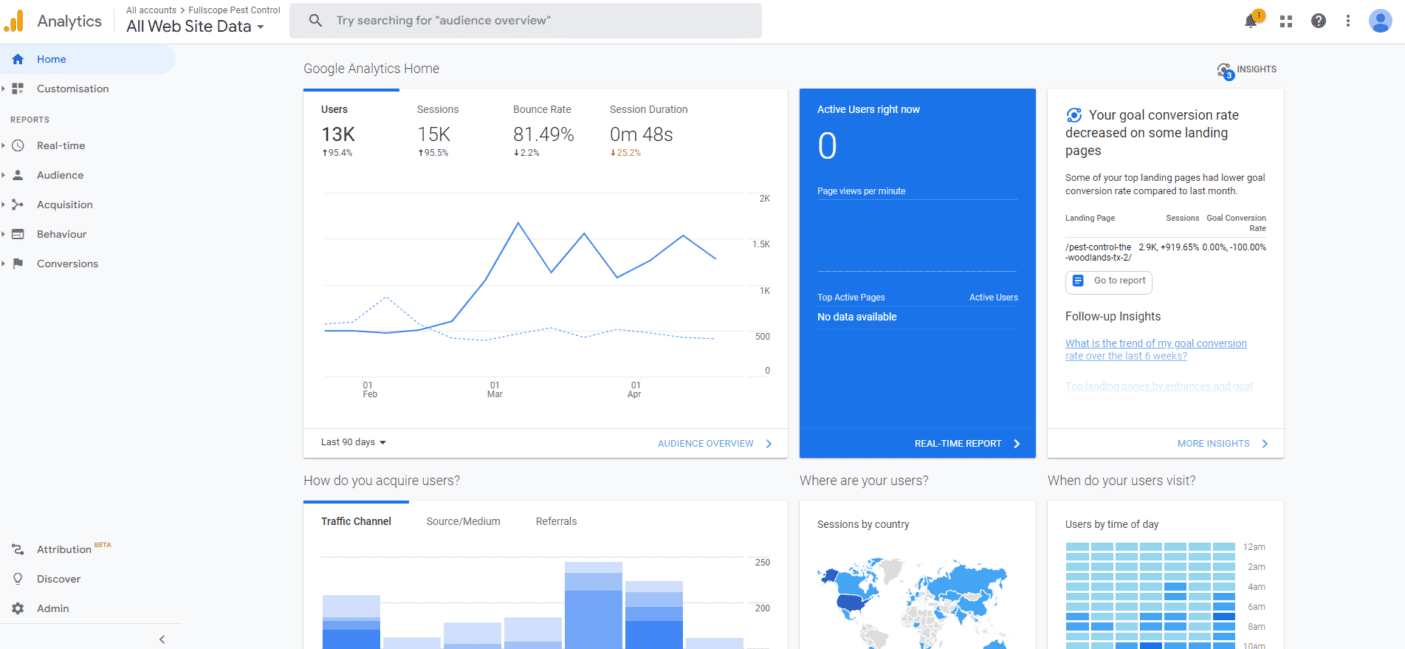Select the Referrals tab
Viewport: 1405px width, 649px height.
pos(556,521)
